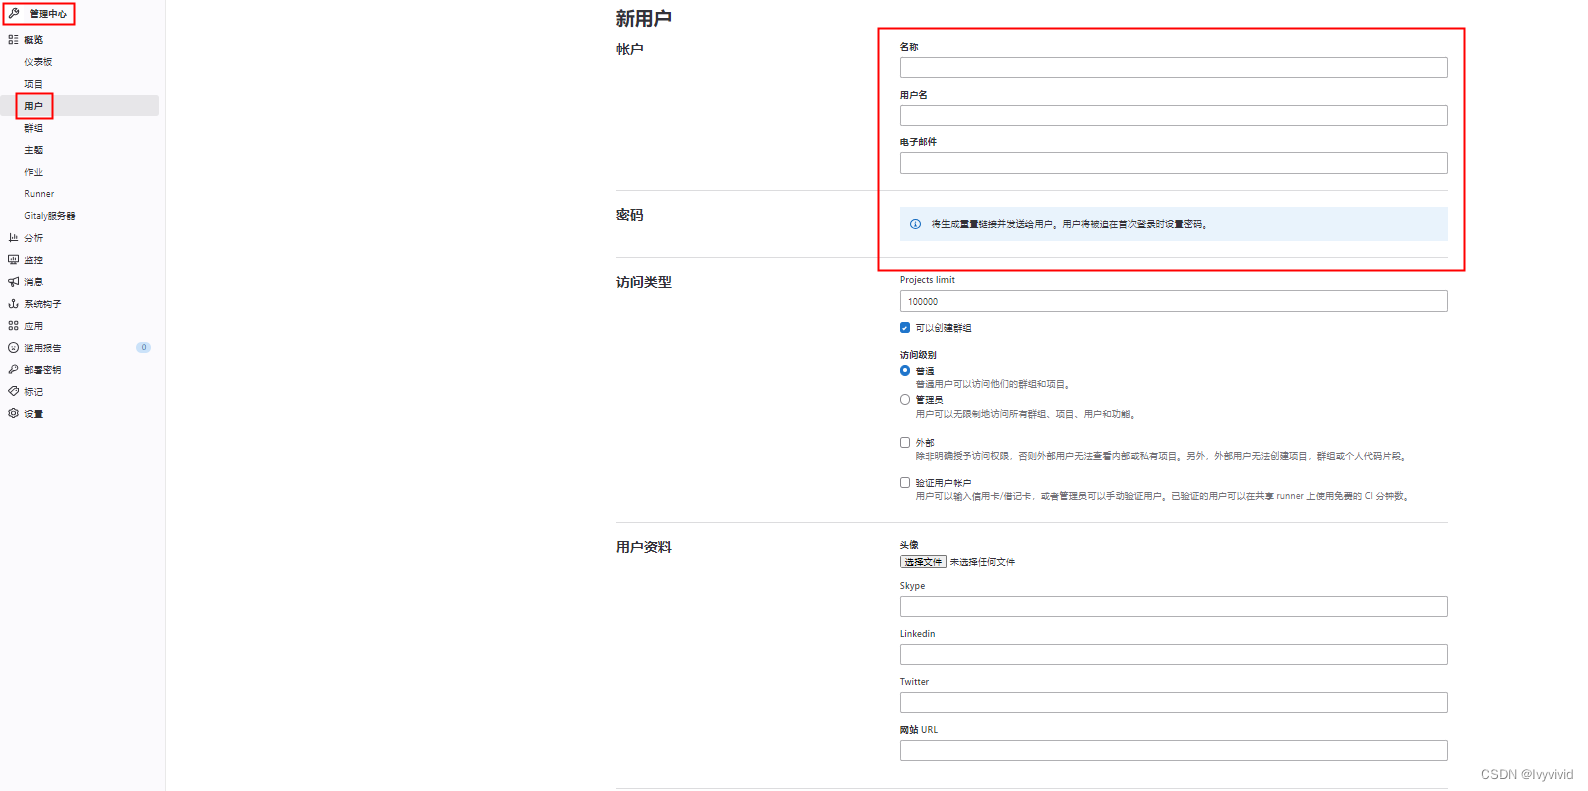This screenshot has height=791, width=1588.
Task: Click the tag icon for 标记
Action: coord(13,392)
